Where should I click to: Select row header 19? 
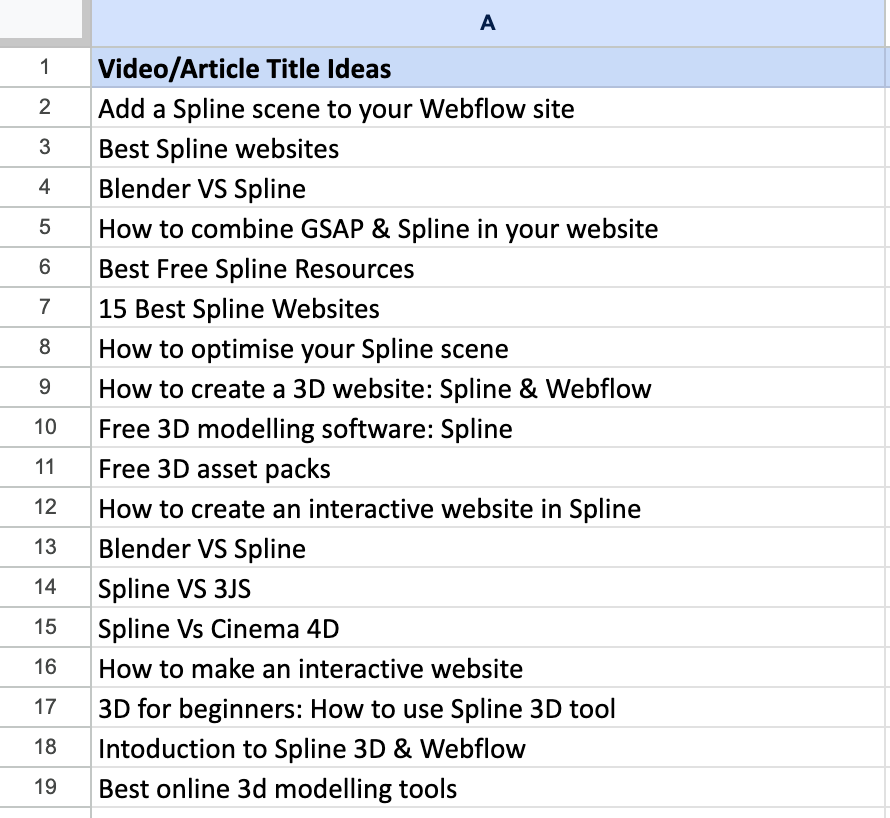tap(45, 788)
